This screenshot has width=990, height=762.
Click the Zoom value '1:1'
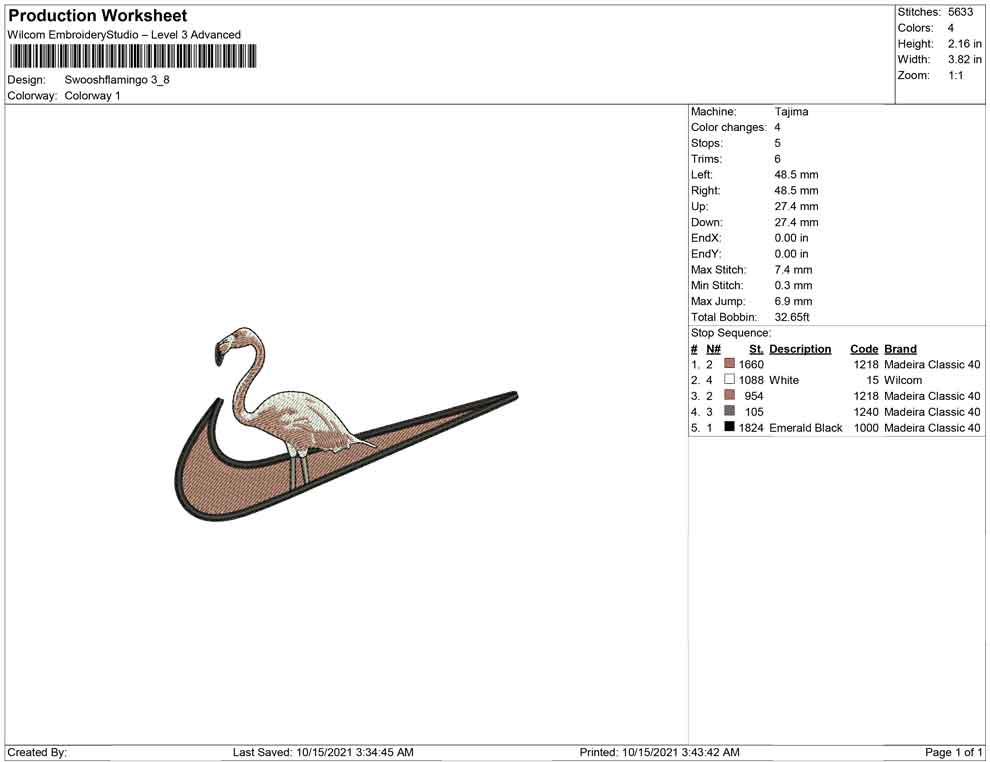click(x=956, y=75)
